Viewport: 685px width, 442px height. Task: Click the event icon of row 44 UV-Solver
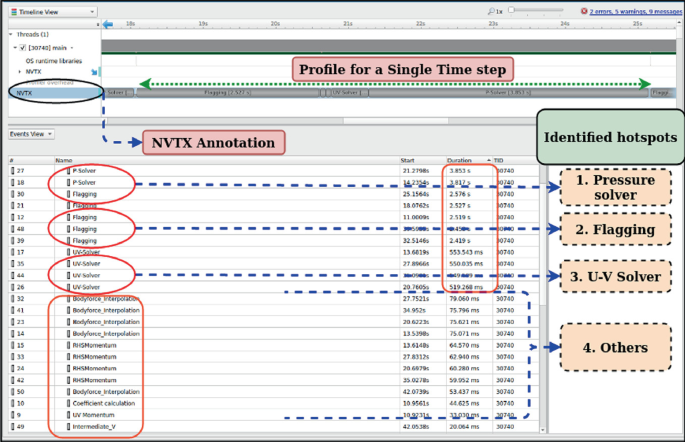pos(12,275)
